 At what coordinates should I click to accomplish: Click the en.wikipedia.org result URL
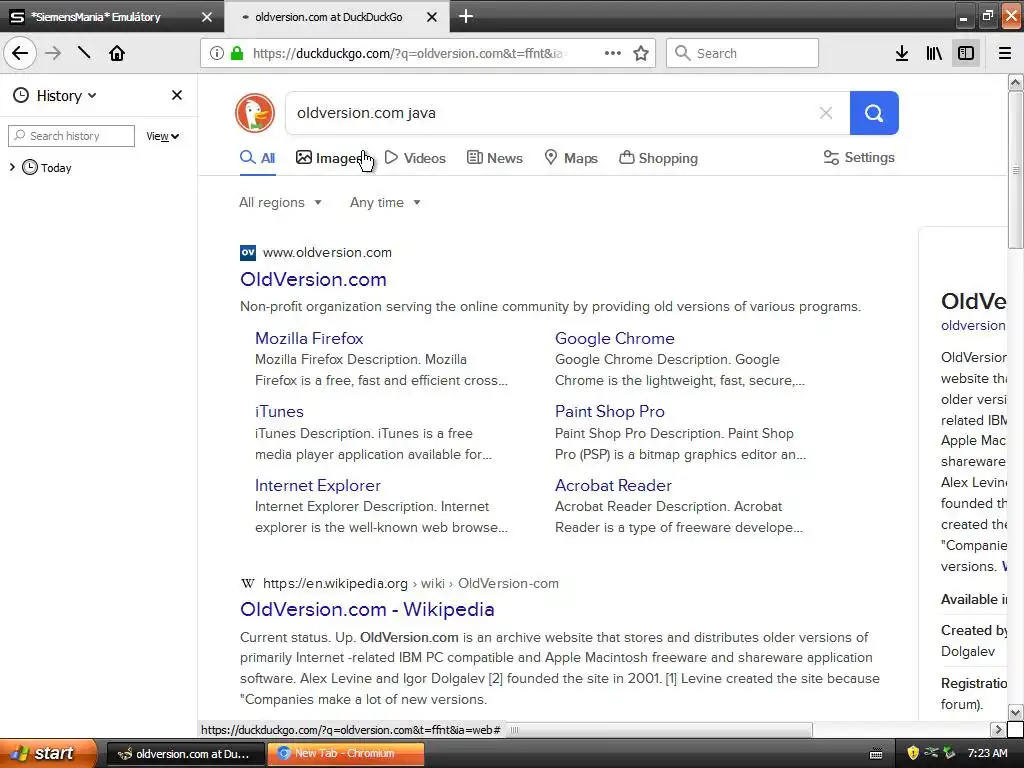pyautogui.click(x=411, y=583)
